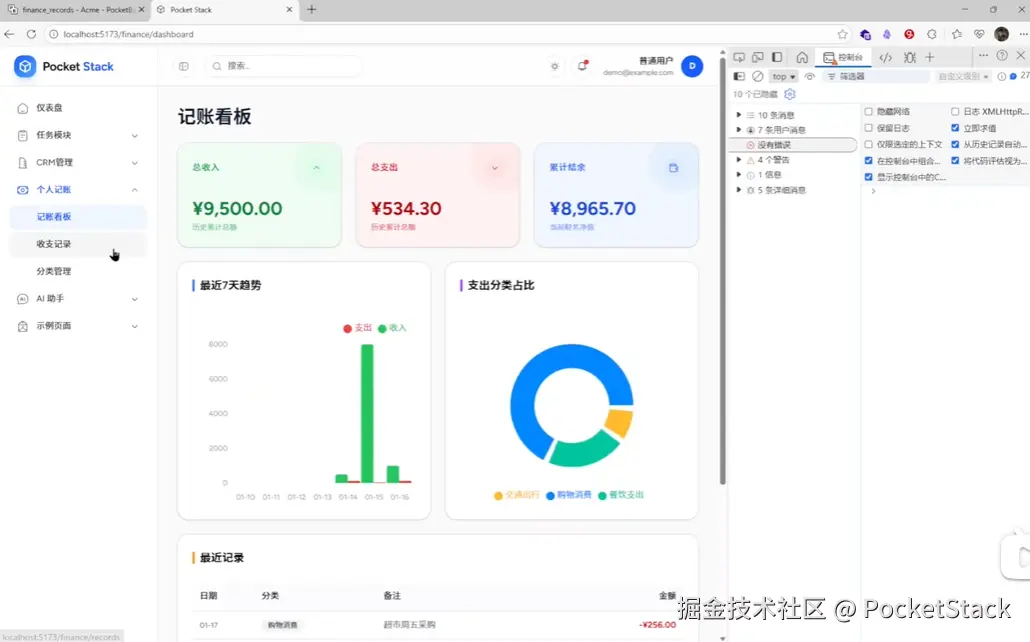Uncheck 将代码评估视为... checkbox
1030x642 pixels.
point(955,161)
